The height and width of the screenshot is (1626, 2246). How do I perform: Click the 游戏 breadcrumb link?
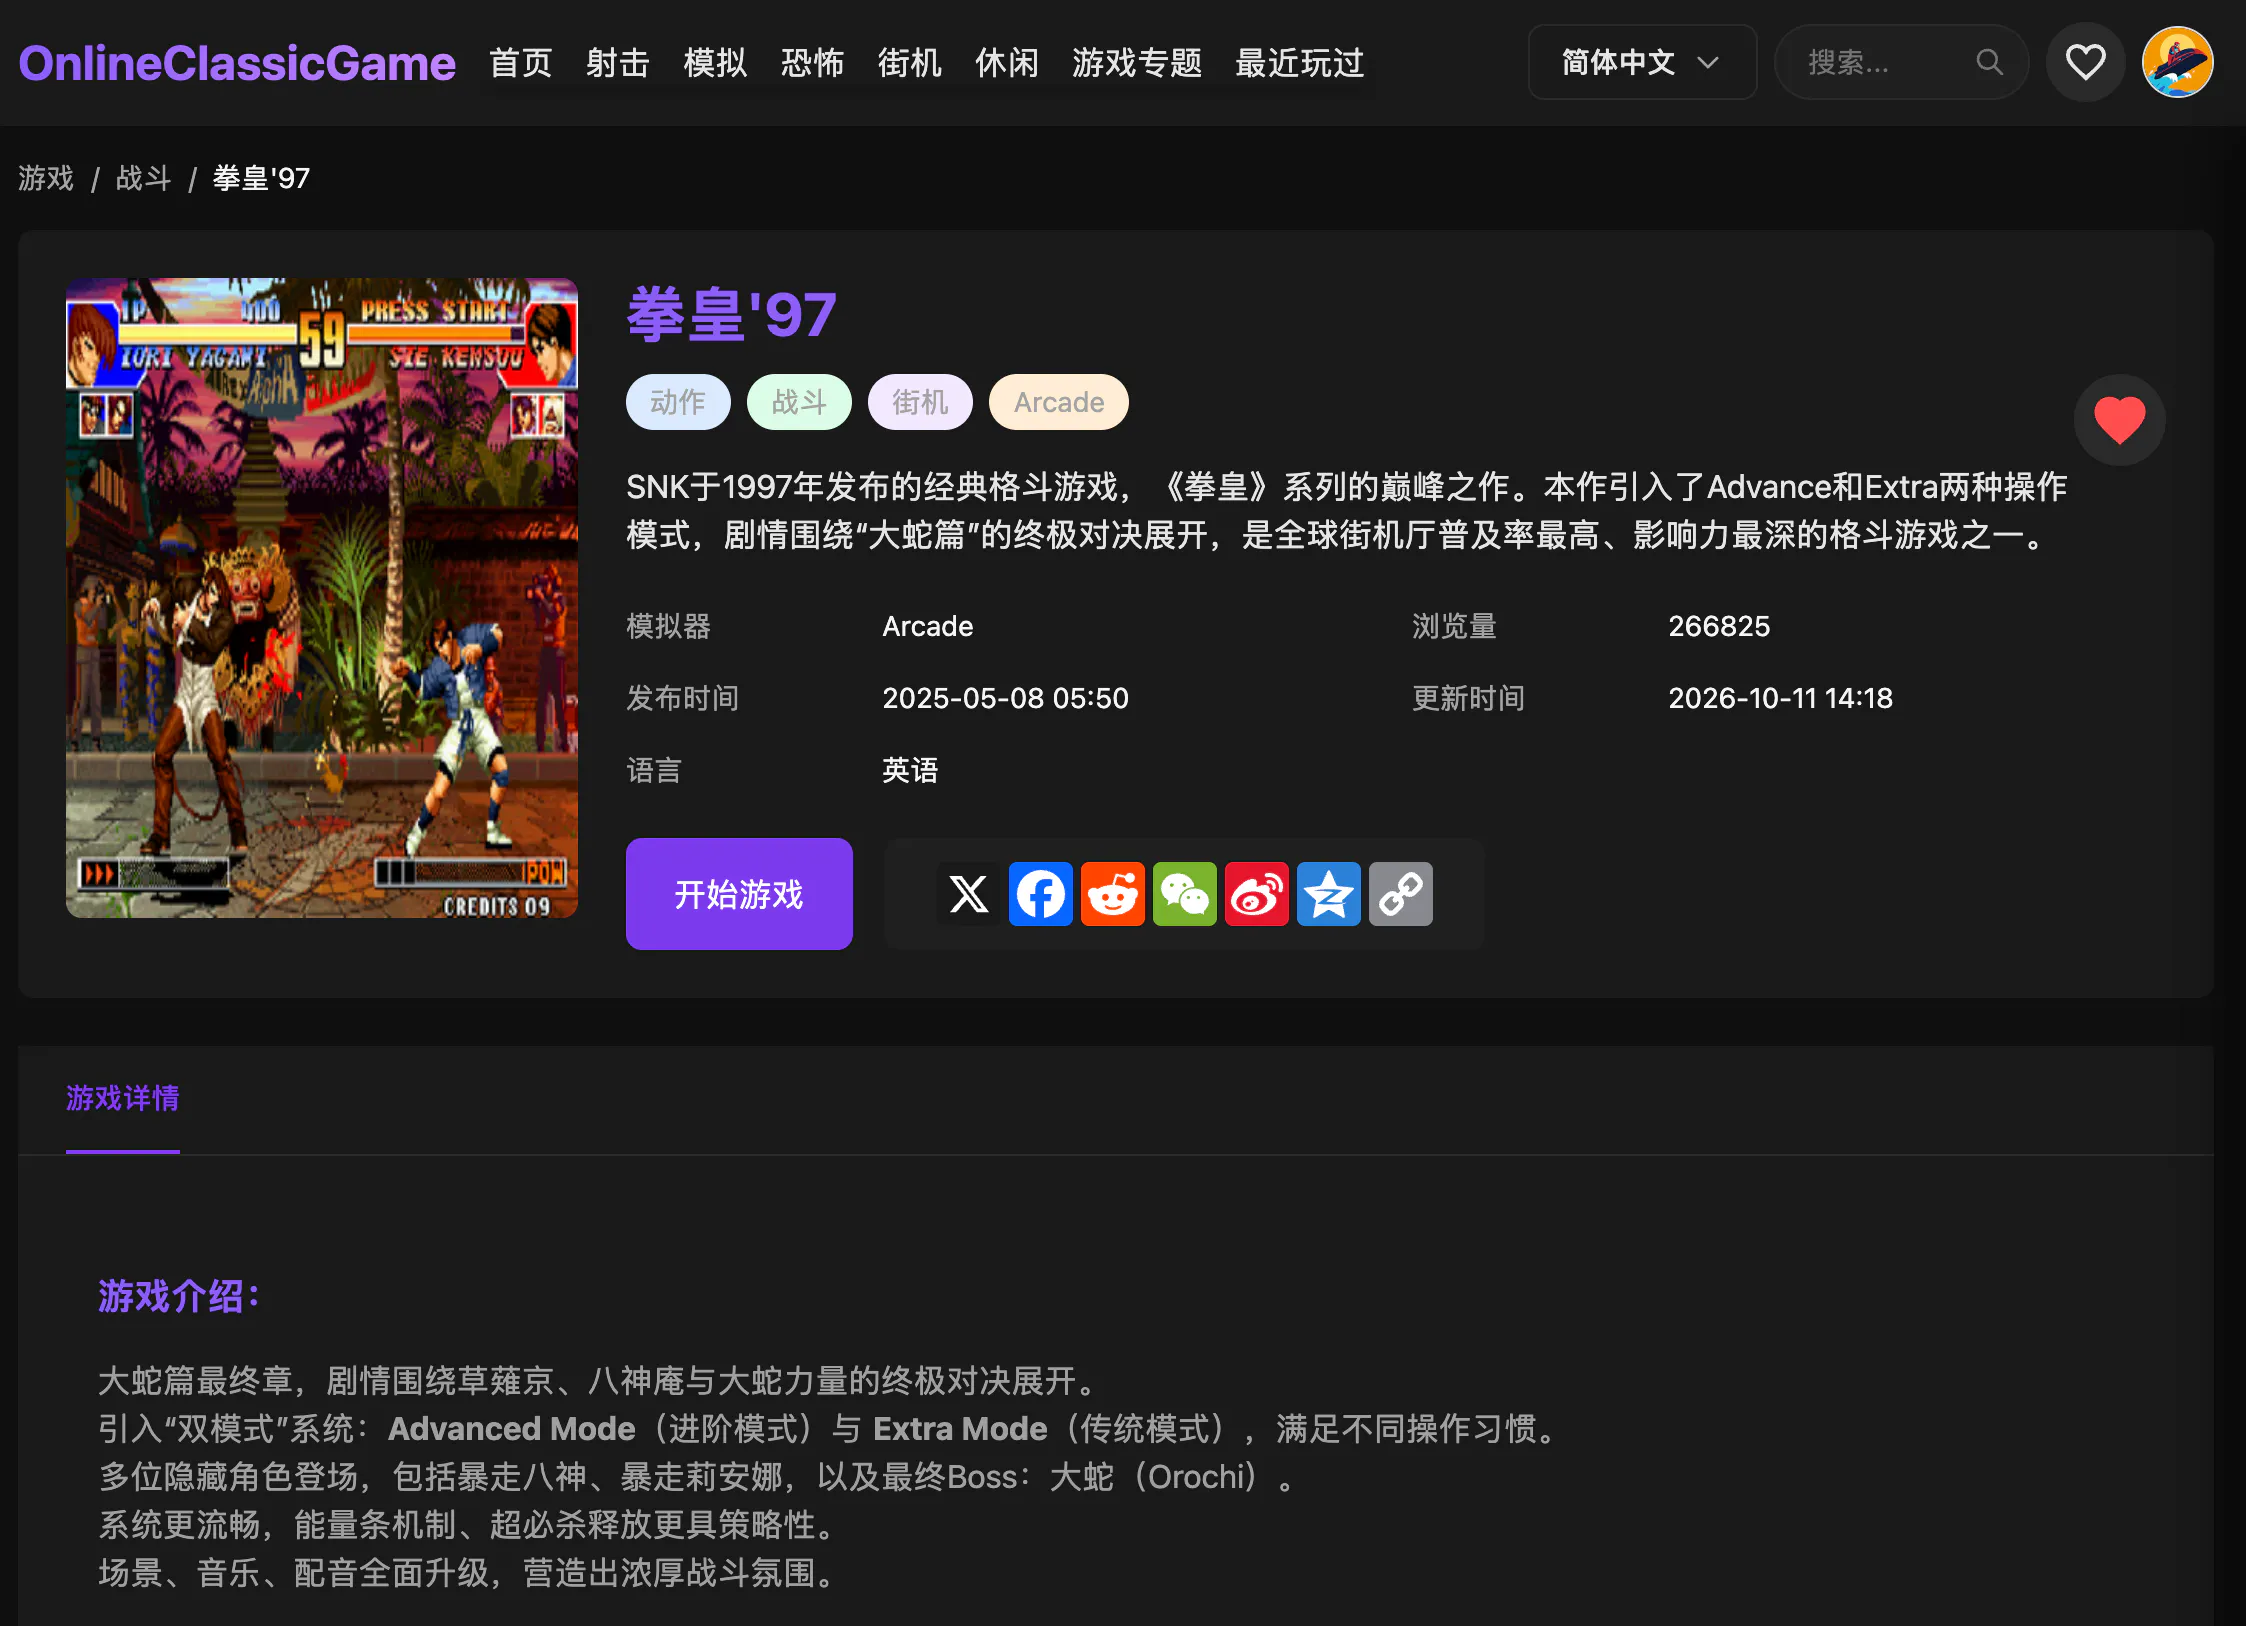46,178
